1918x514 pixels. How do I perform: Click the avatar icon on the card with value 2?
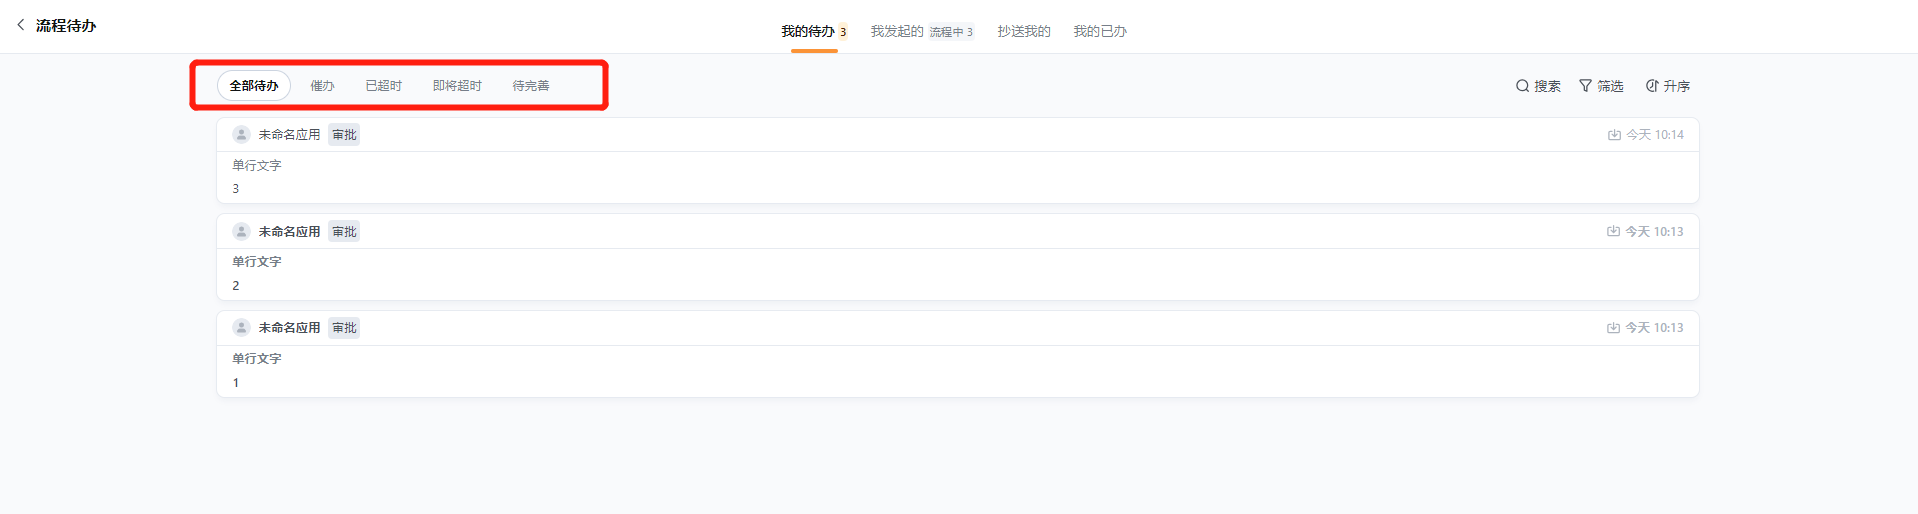click(241, 231)
